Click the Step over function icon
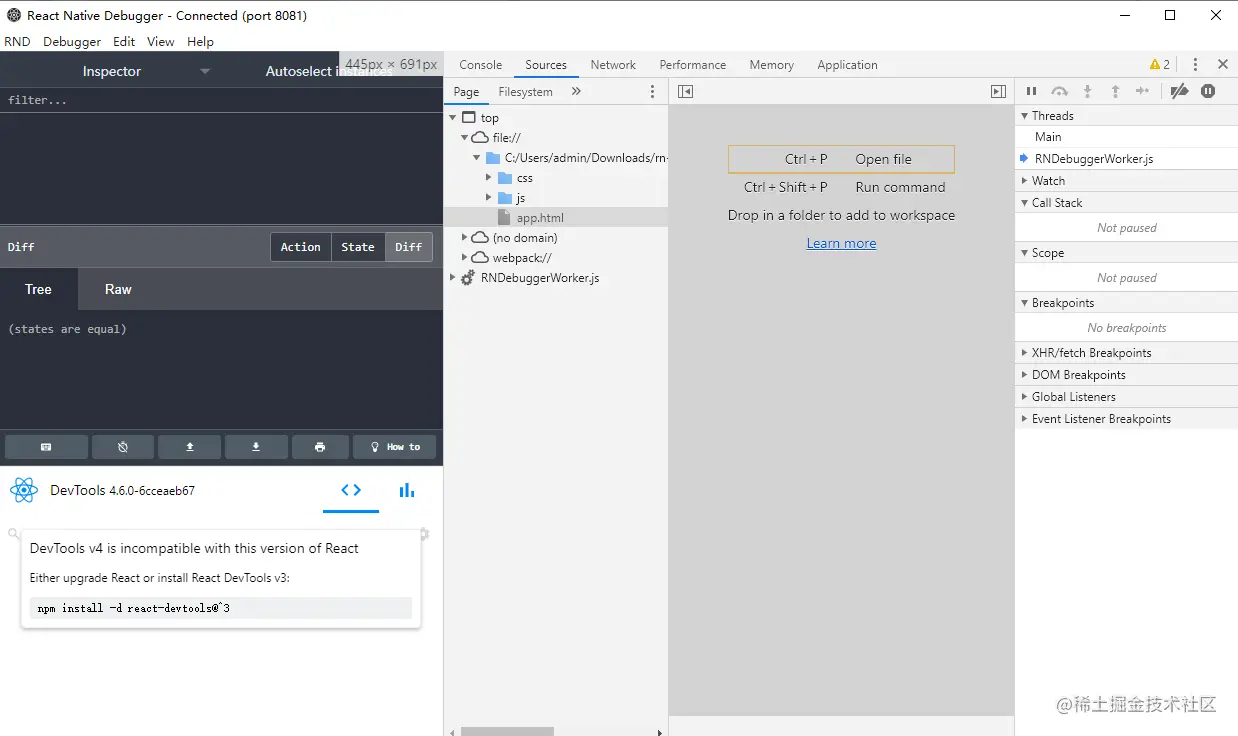Viewport: 1238px width, 736px height. (x=1059, y=91)
